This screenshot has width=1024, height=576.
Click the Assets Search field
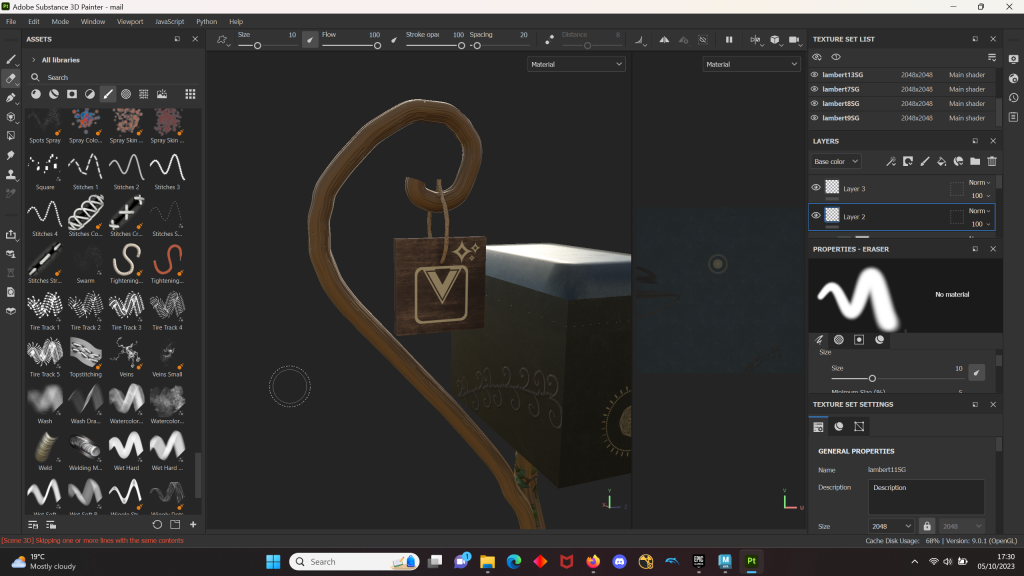tap(111, 77)
